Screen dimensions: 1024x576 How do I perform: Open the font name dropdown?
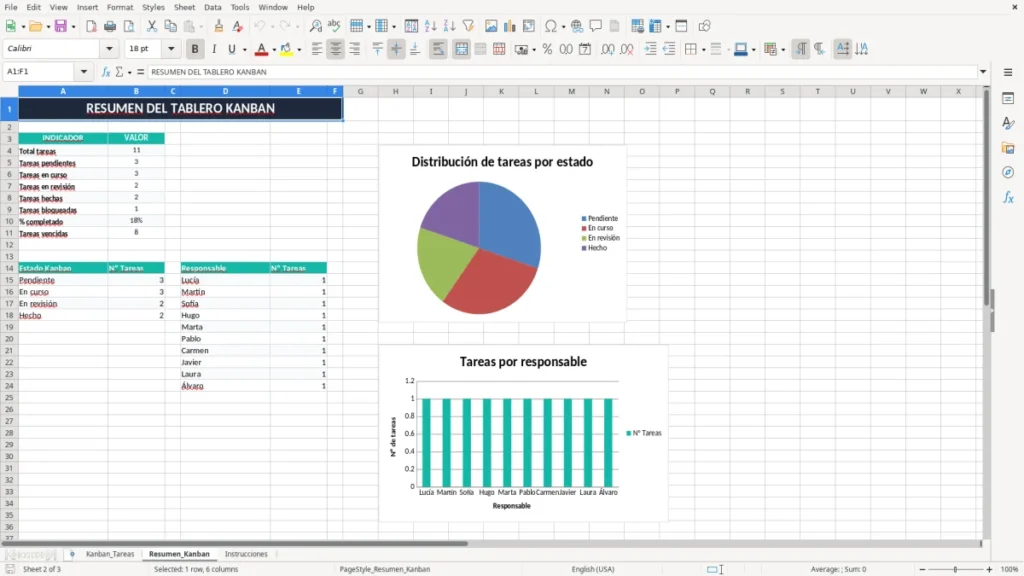coord(109,48)
